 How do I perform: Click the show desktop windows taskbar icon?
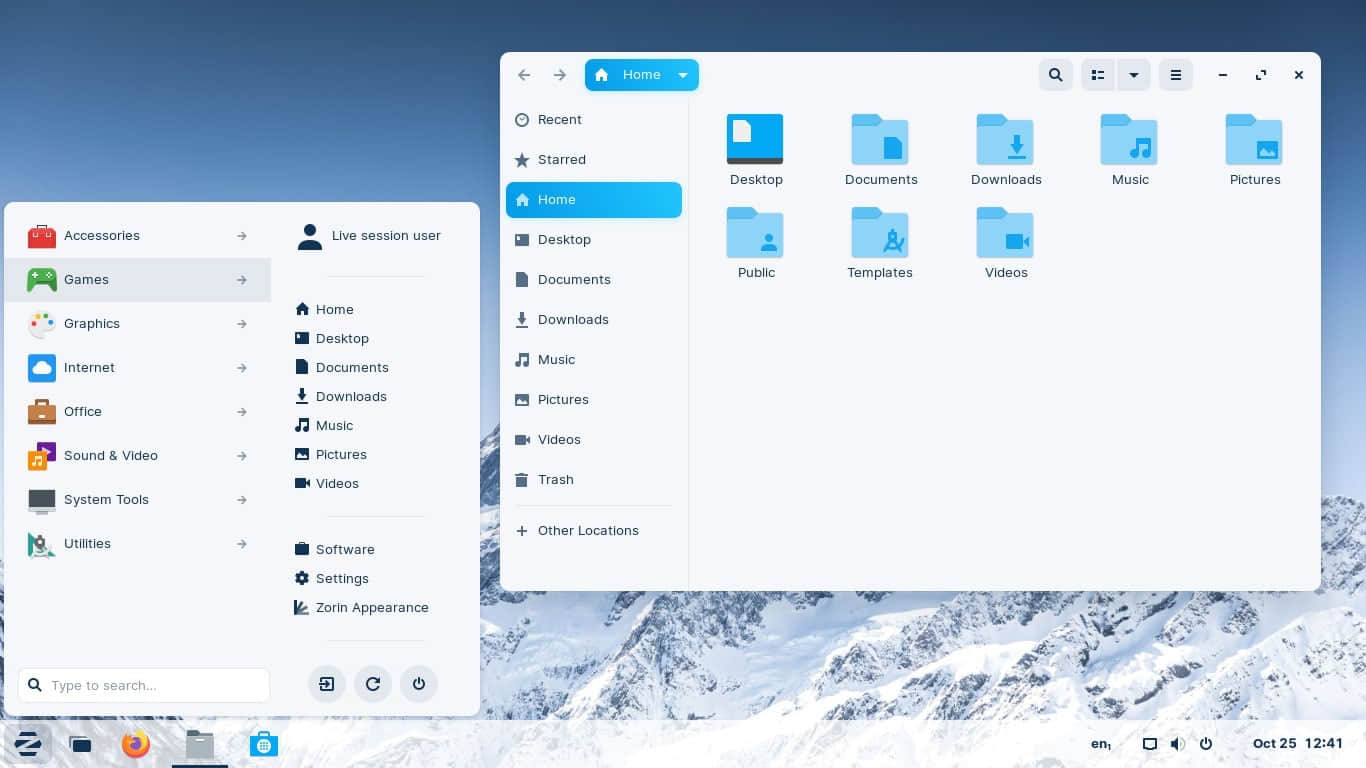81,744
